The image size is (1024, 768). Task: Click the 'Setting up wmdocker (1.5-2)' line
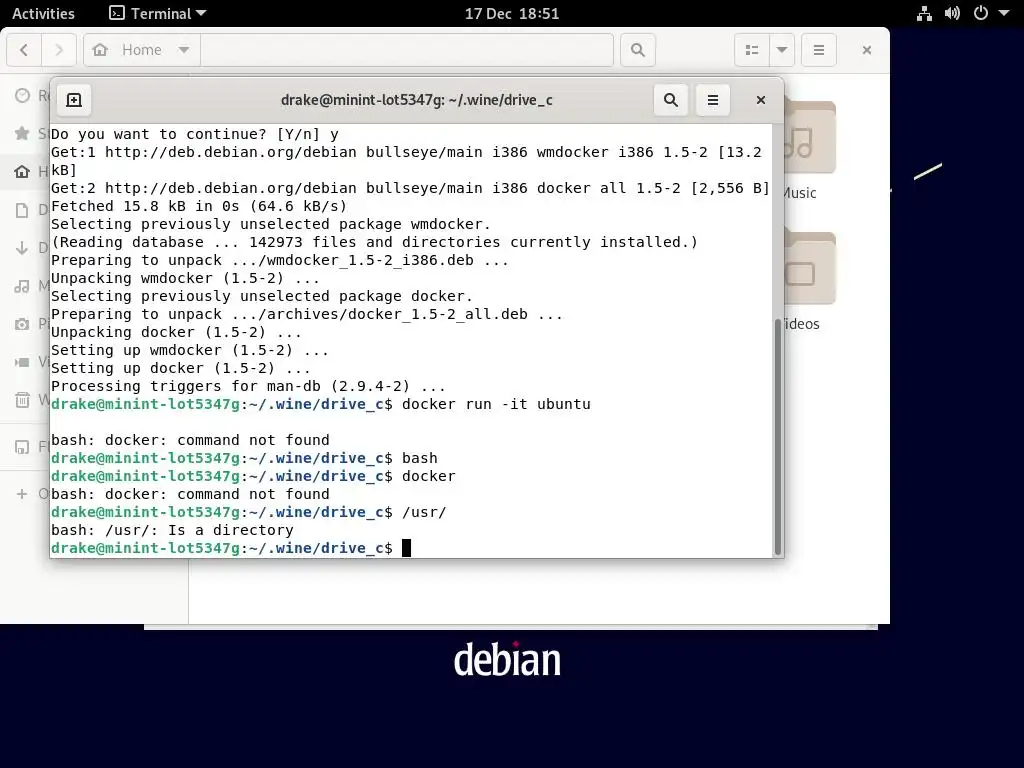click(x=190, y=350)
